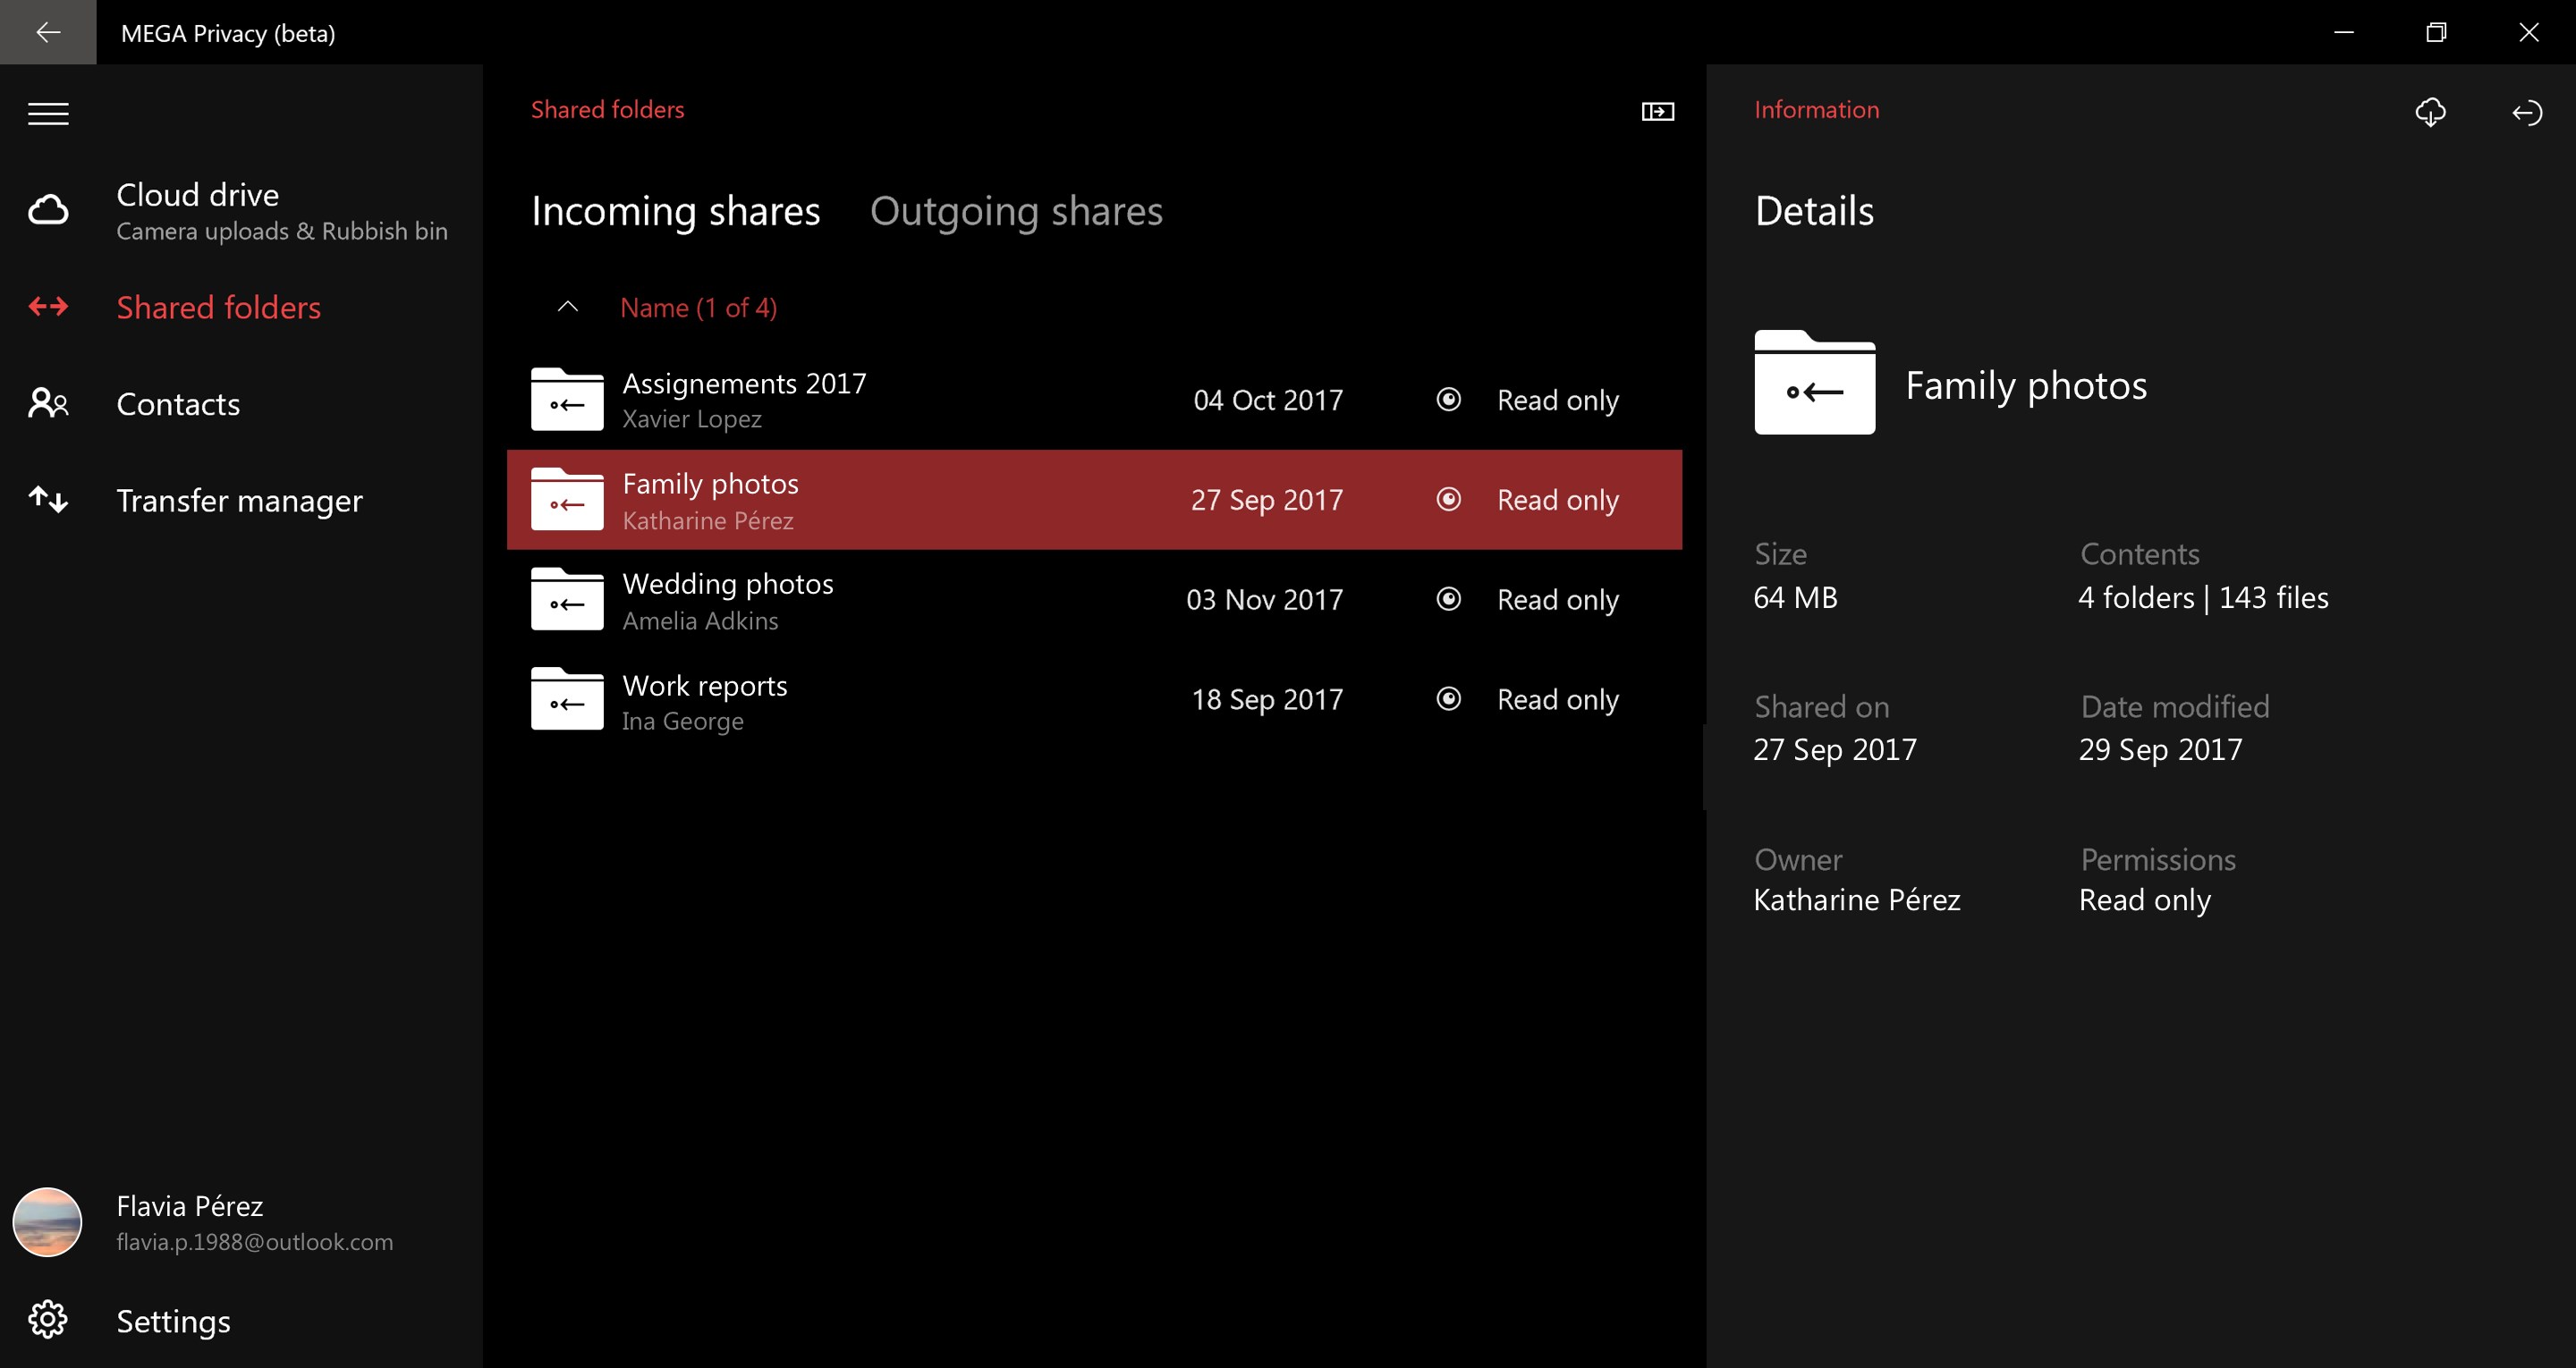Click the Contacts icon in sidebar
The width and height of the screenshot is (2576, 1368).
48,403
